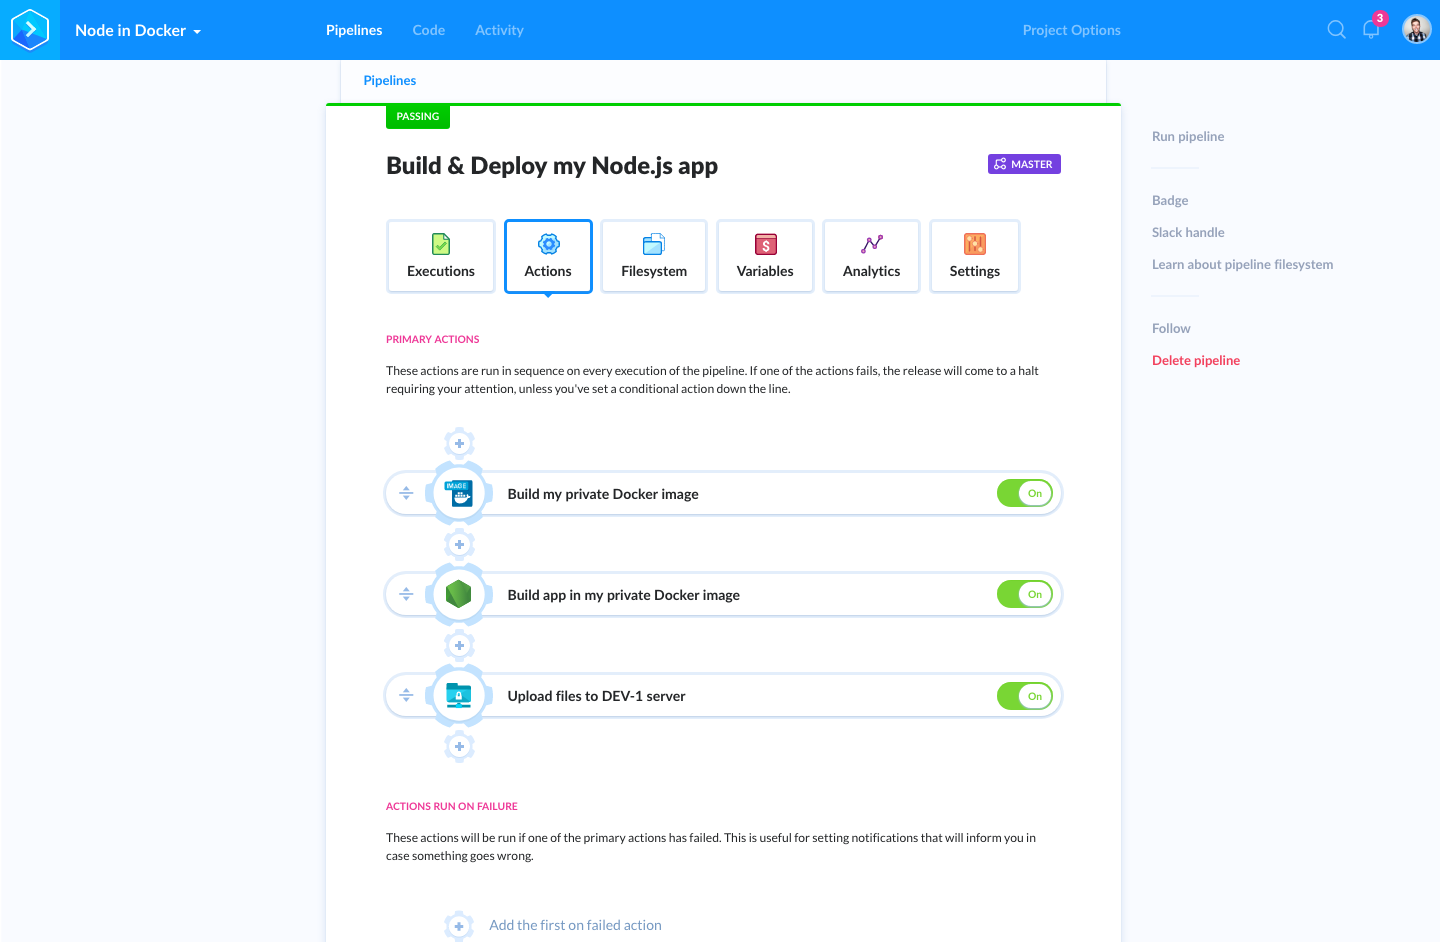Click the plus above Upload files action
Viewport: 1440px width, 942px height.
(459, 645)
